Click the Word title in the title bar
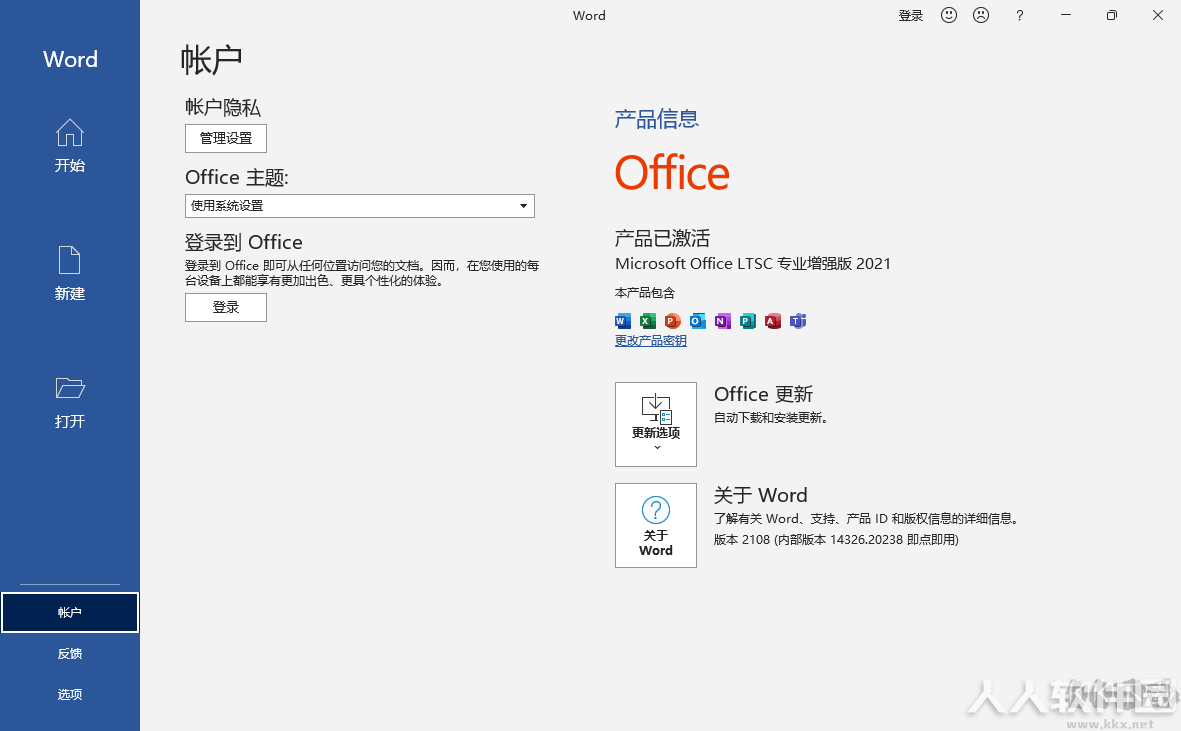 click(589, 15)
